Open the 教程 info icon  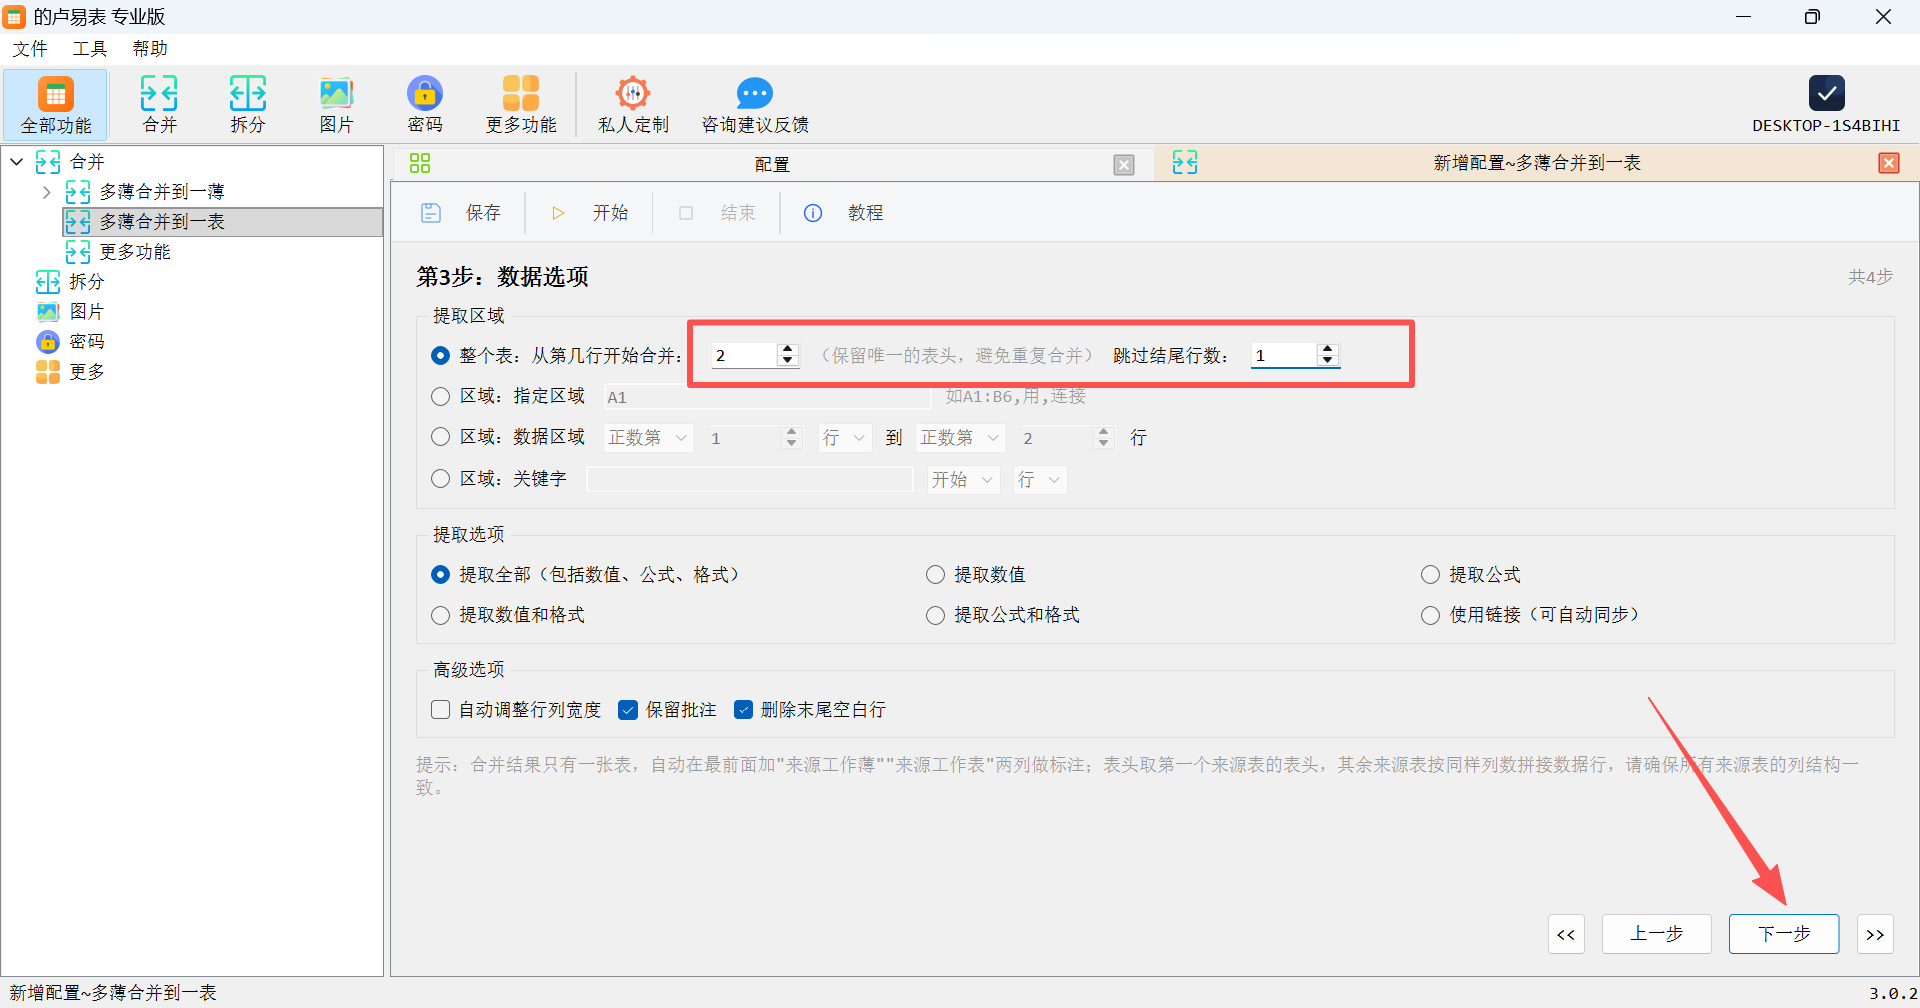(x=813, y=213)
